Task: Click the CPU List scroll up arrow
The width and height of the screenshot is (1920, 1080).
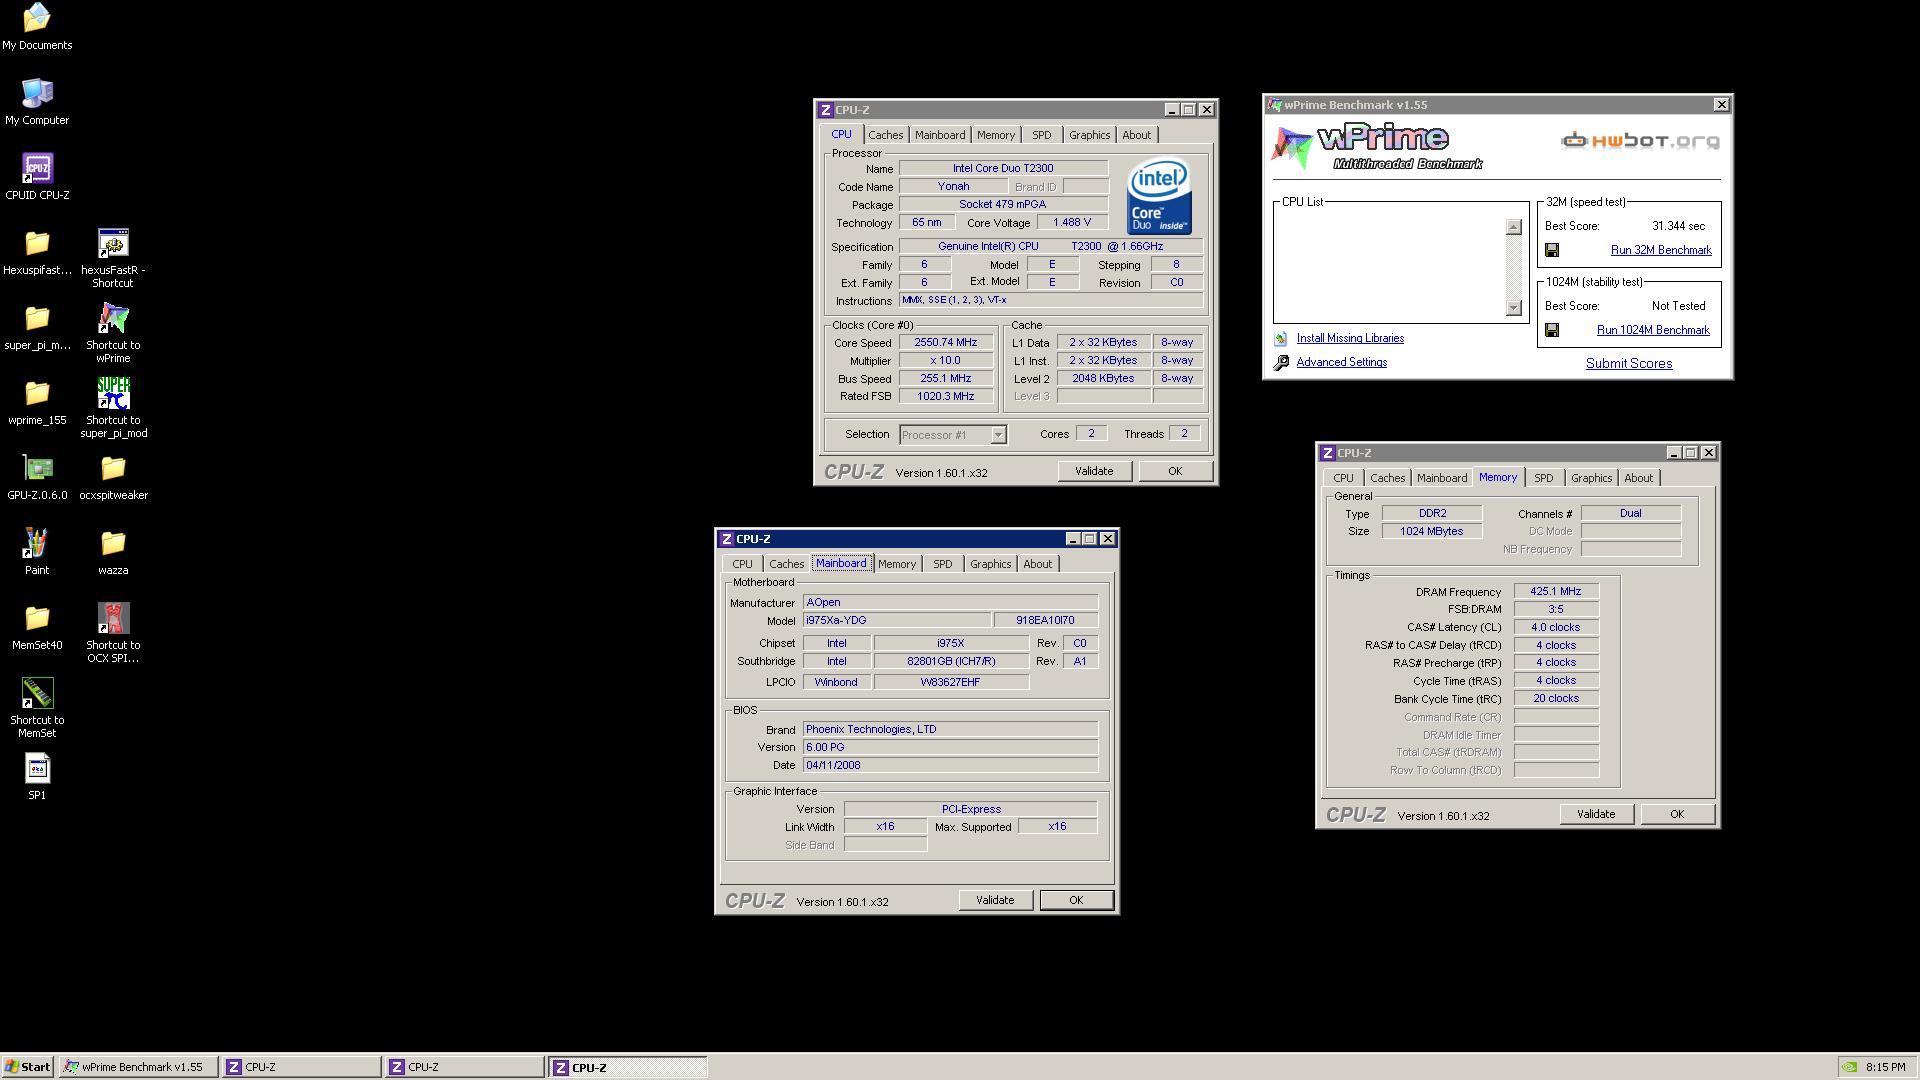Action: pyautogui.click(x=1513, y=227)
